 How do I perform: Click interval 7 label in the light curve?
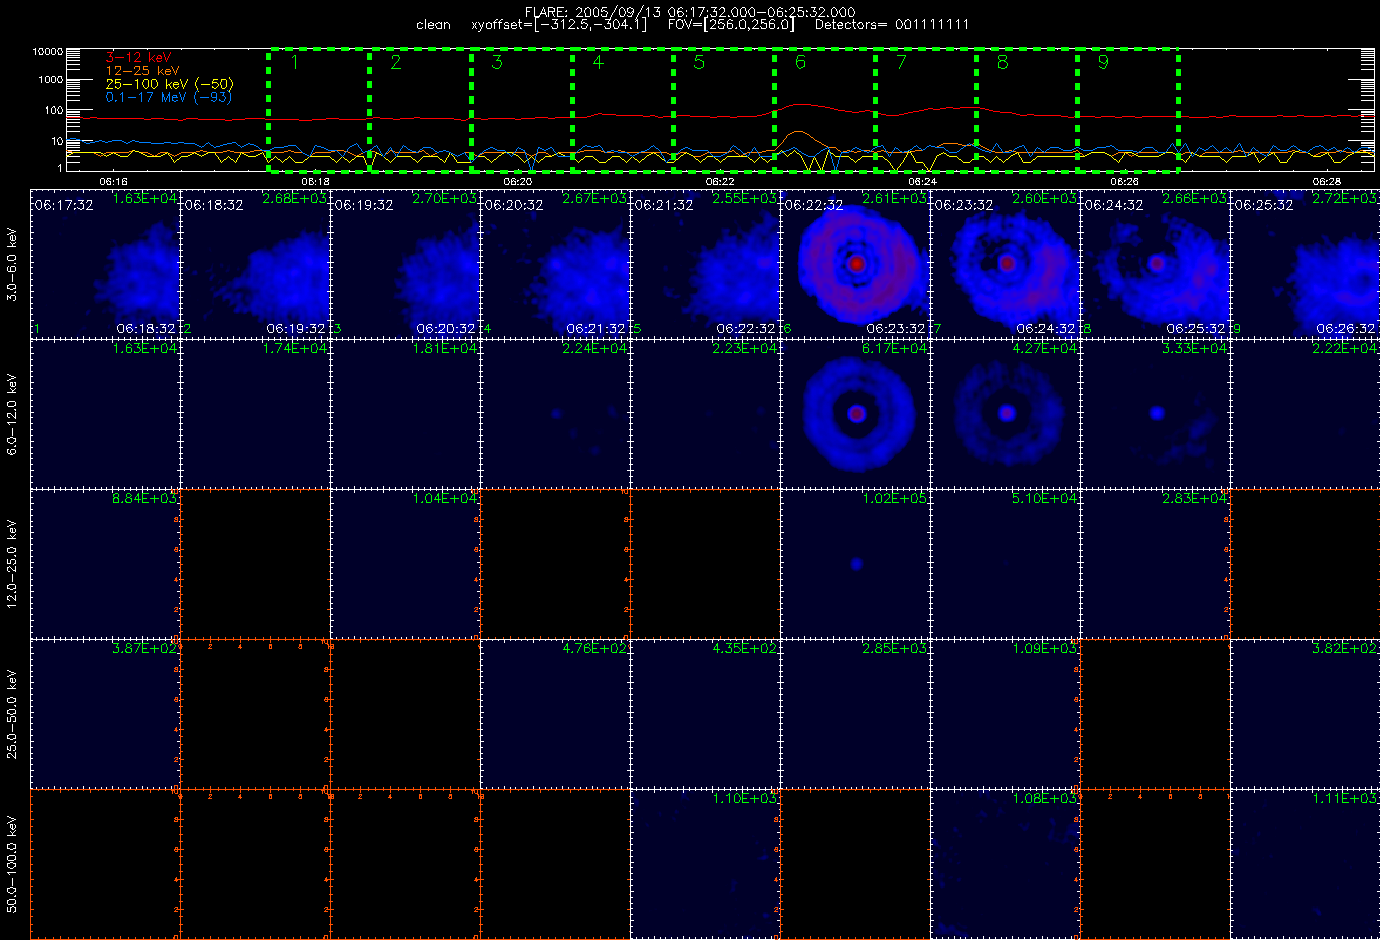pos(901,62)
